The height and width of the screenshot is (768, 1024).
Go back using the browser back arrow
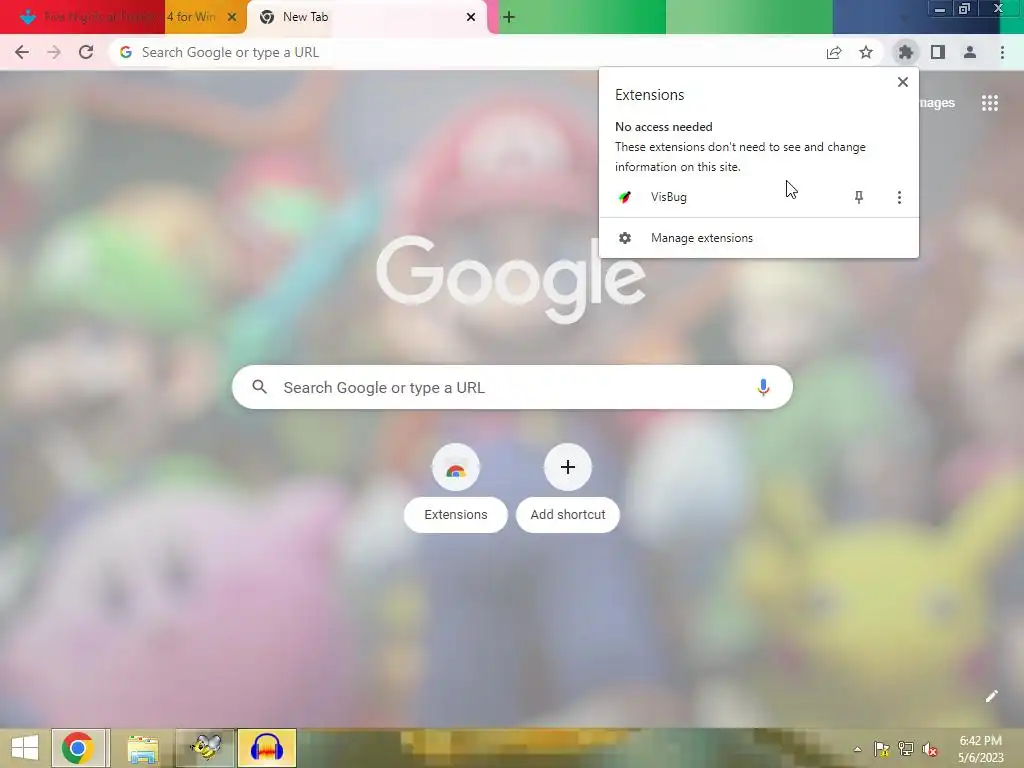pos(22,52)
